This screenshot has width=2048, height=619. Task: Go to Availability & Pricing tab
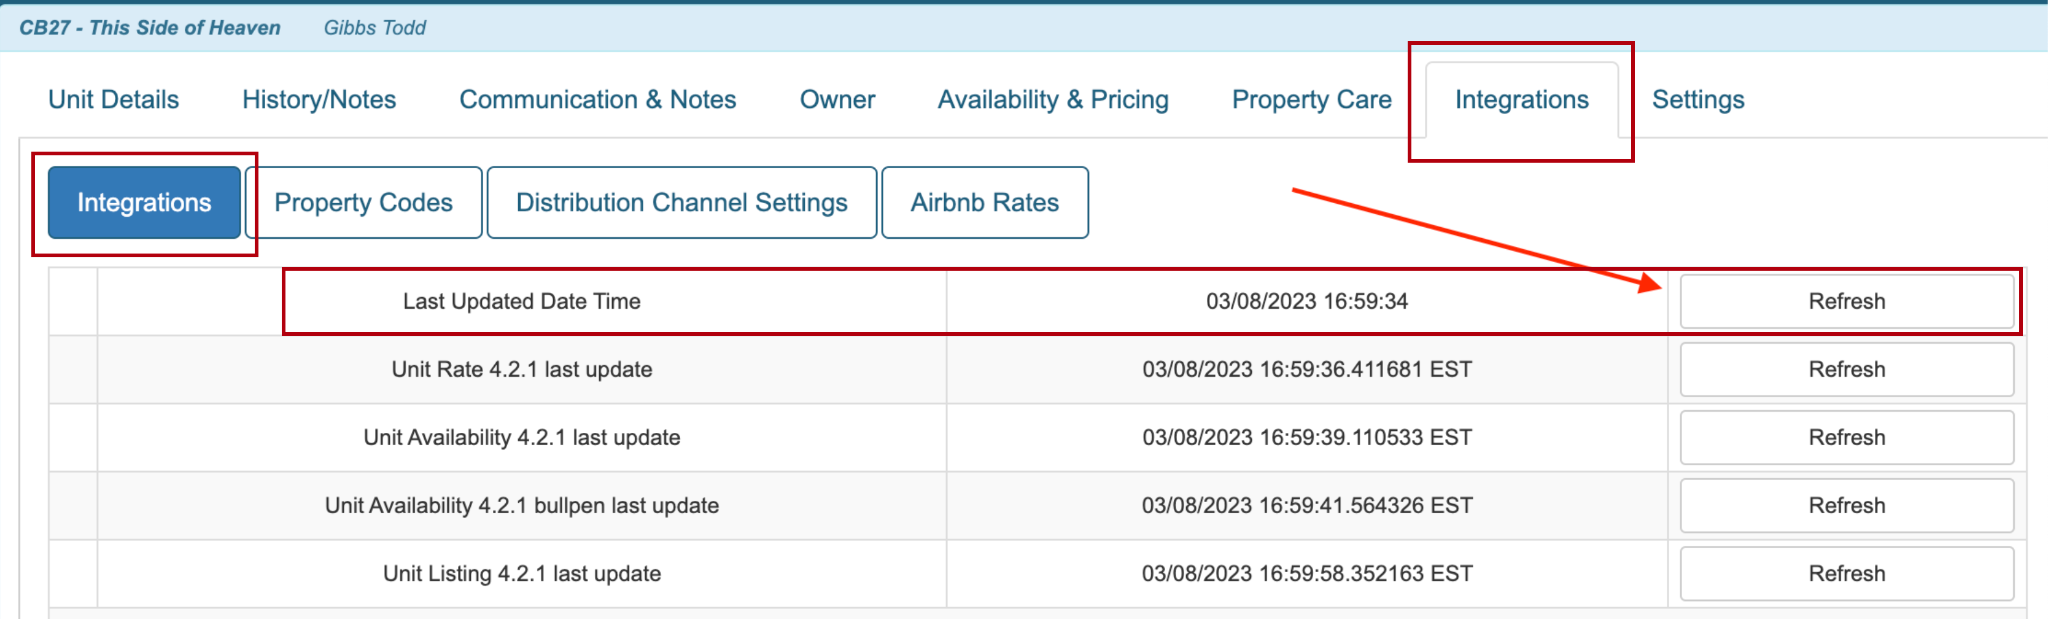[1053, 100]
